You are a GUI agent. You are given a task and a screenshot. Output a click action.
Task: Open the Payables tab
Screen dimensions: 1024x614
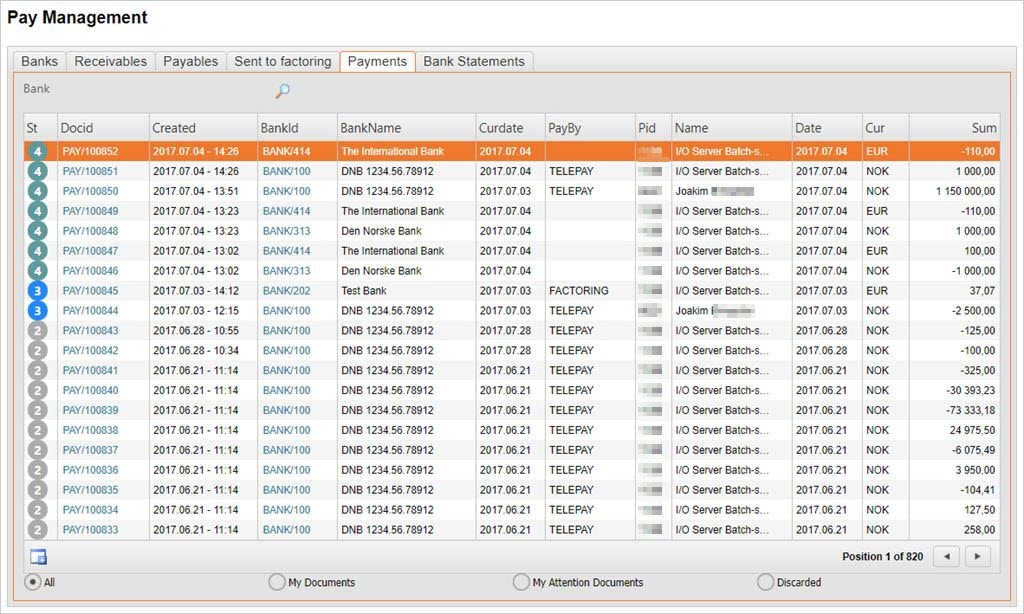click(x=191, y=61)
